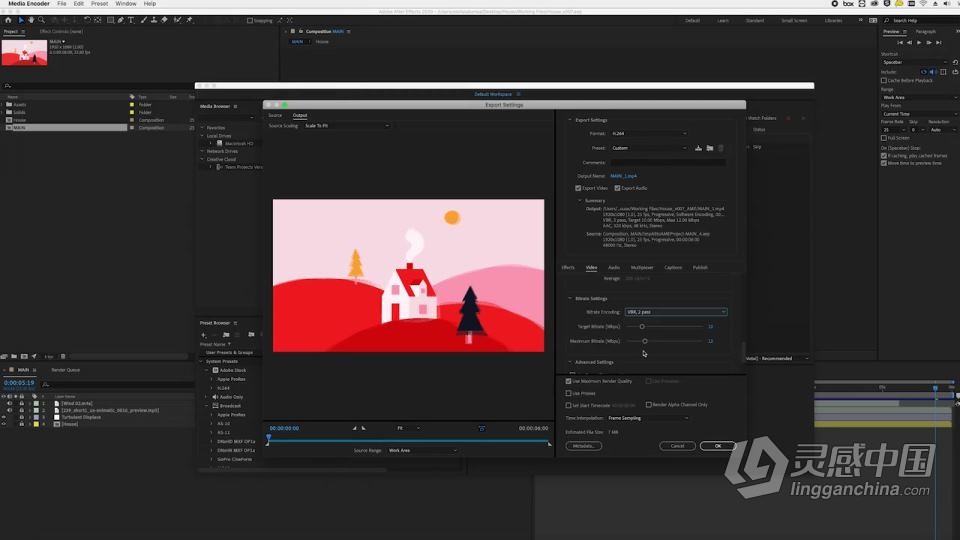Enable Render Alpha Channel Only
Image resolution: width=960 pixels, height=540 pixels.
pos(648,405)
